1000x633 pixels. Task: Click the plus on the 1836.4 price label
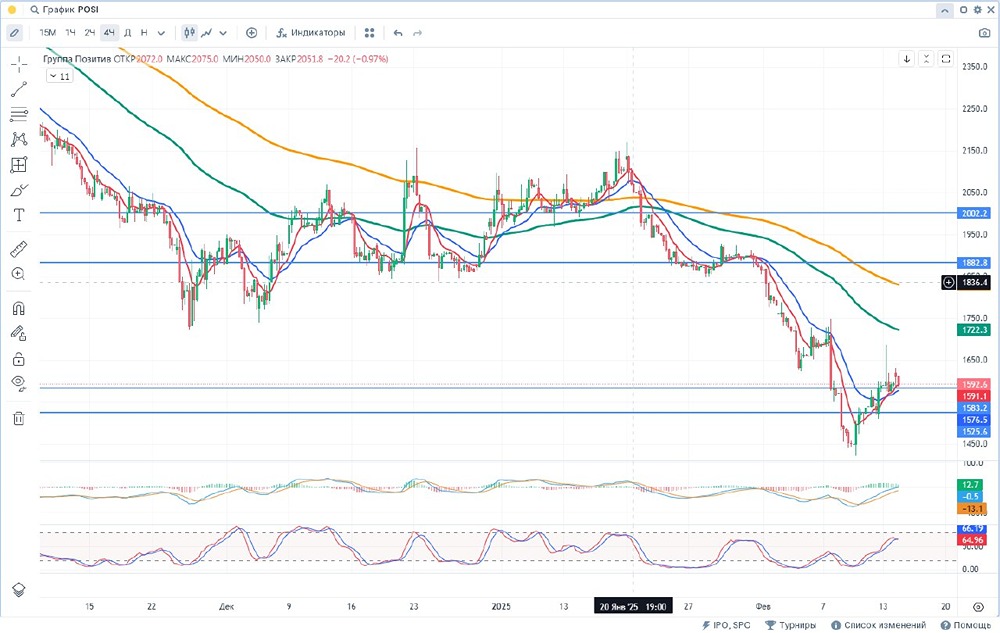pyautogui.click(x=948, y=282)
